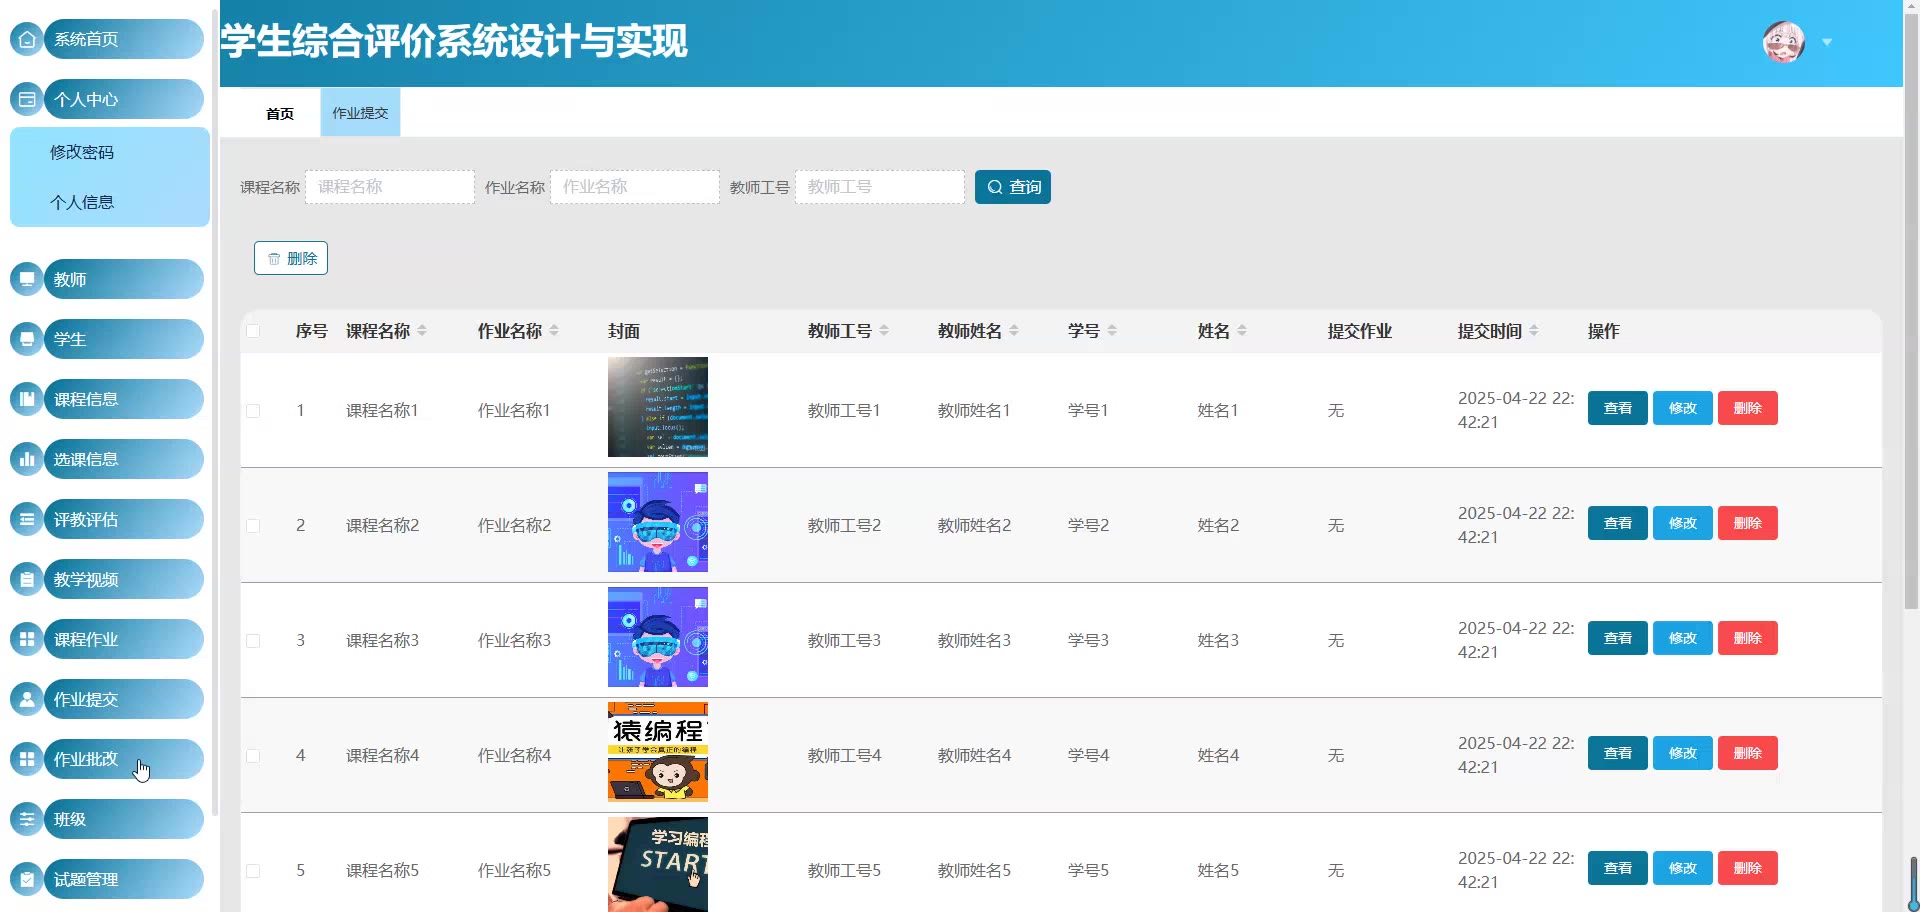The height and width of the screenshot is (912, 1920).
Task: Click the home icon beside 系统首页
Action: [27, 40]
